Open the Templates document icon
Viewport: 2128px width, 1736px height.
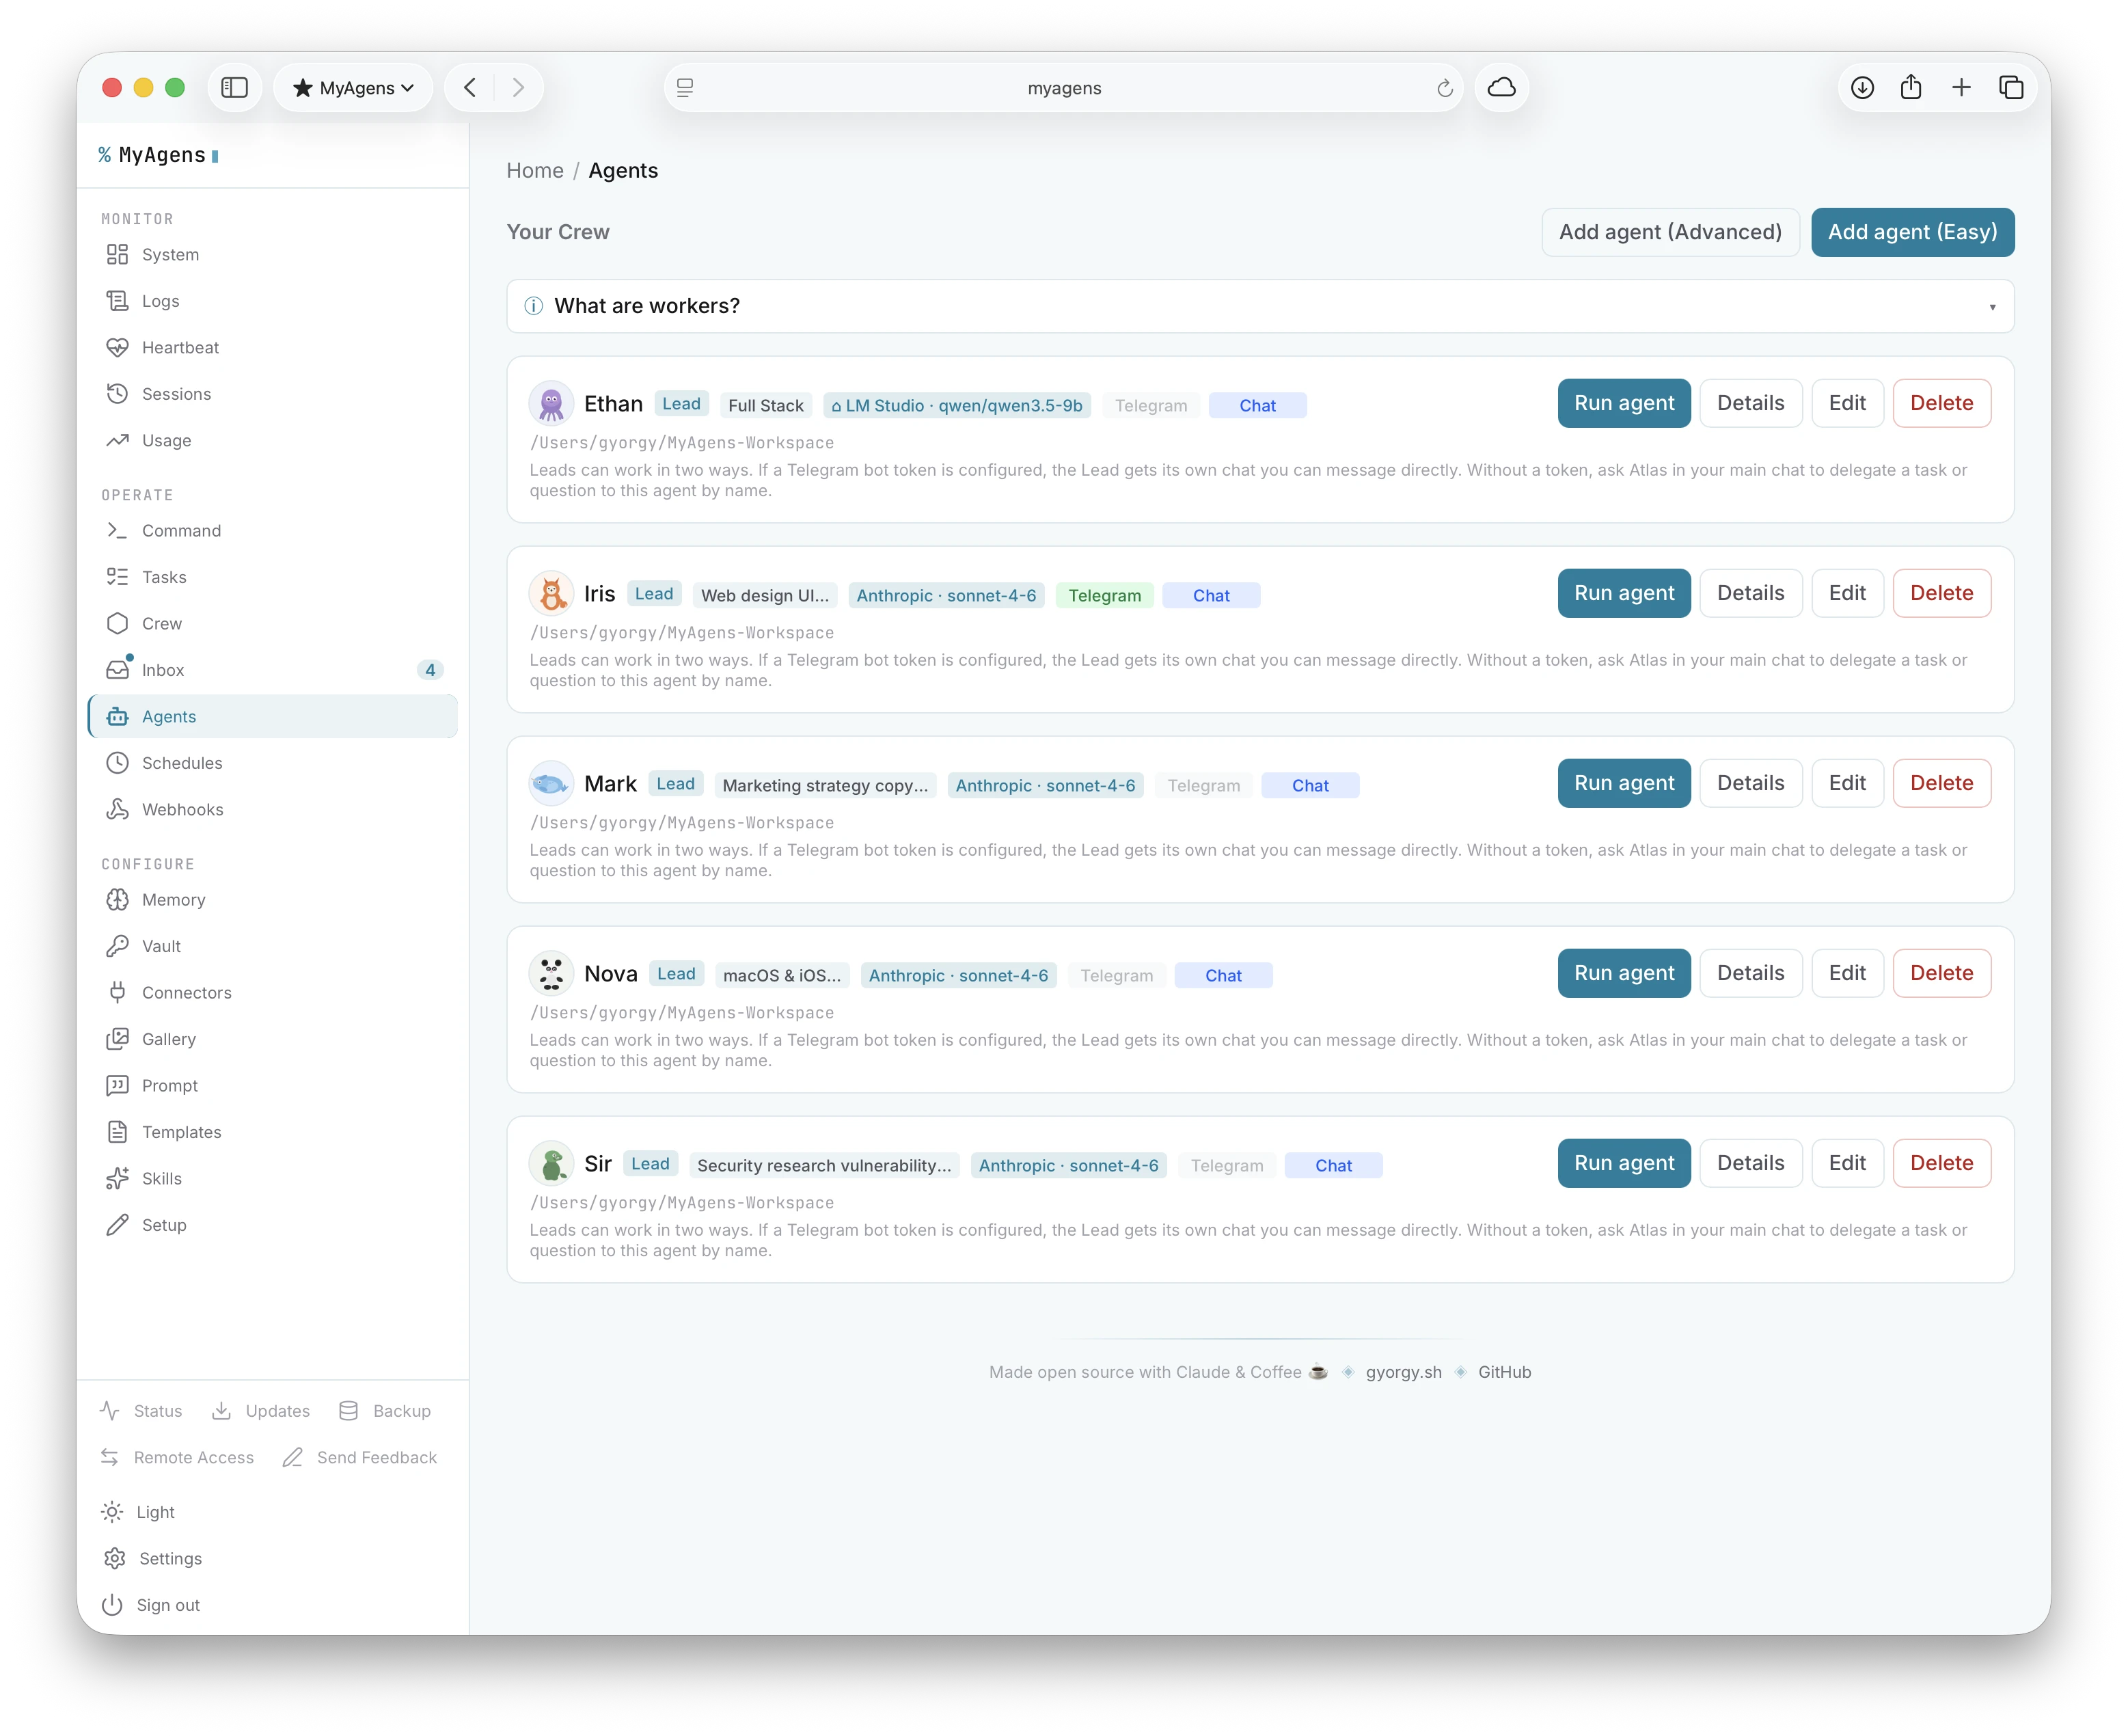(x=117, y=1132)
